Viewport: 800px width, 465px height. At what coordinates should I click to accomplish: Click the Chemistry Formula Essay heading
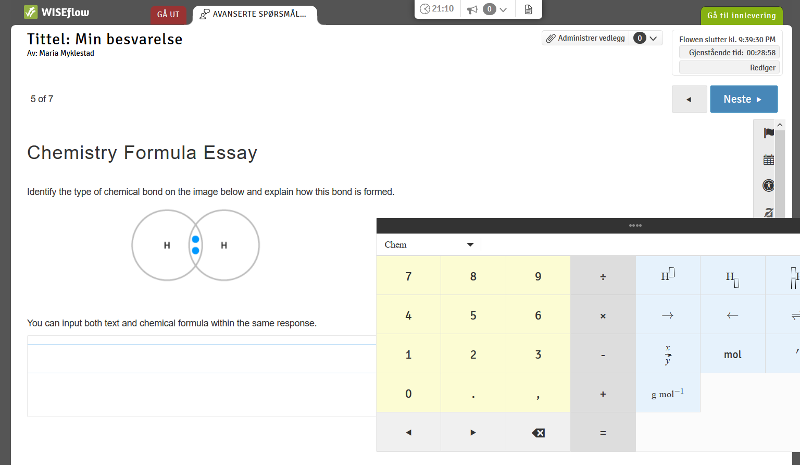click(142, 153)
